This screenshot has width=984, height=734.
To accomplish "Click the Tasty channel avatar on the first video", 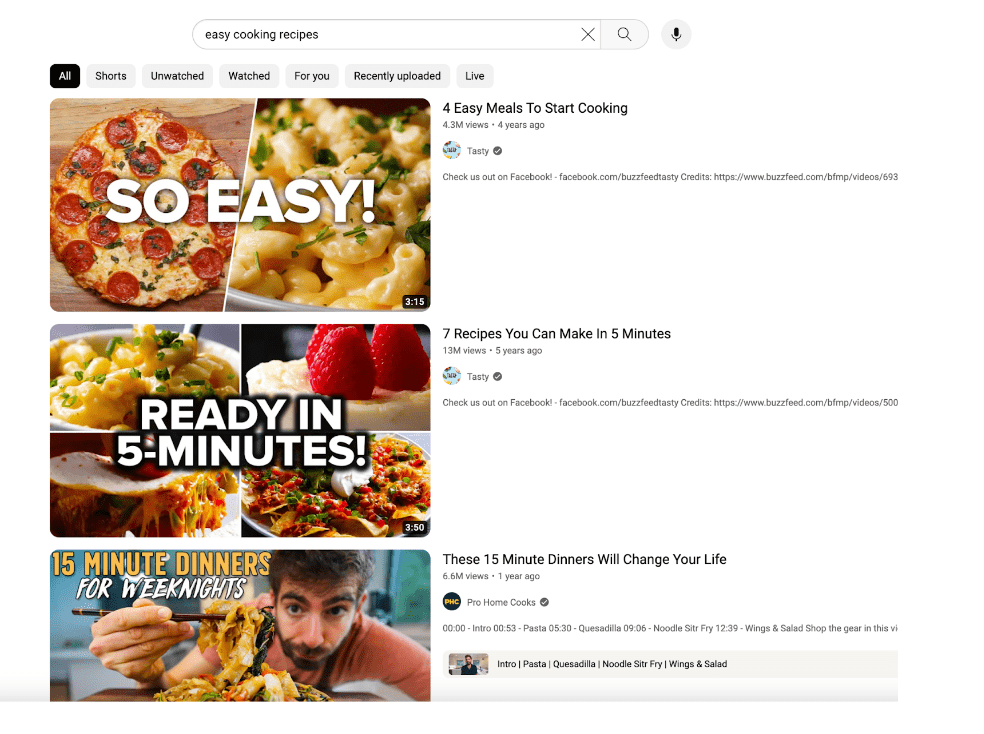I will pyautogui.click(x=452, y=150).
